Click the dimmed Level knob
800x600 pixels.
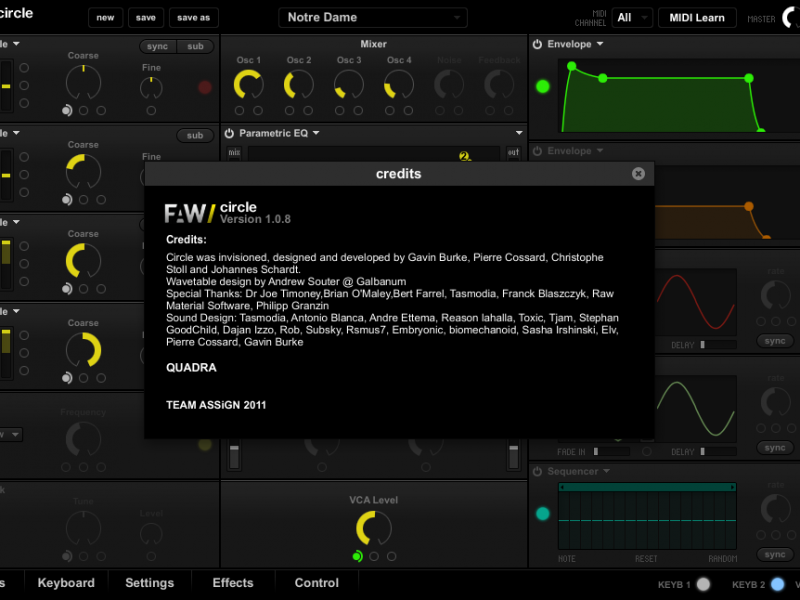(151, 534)
